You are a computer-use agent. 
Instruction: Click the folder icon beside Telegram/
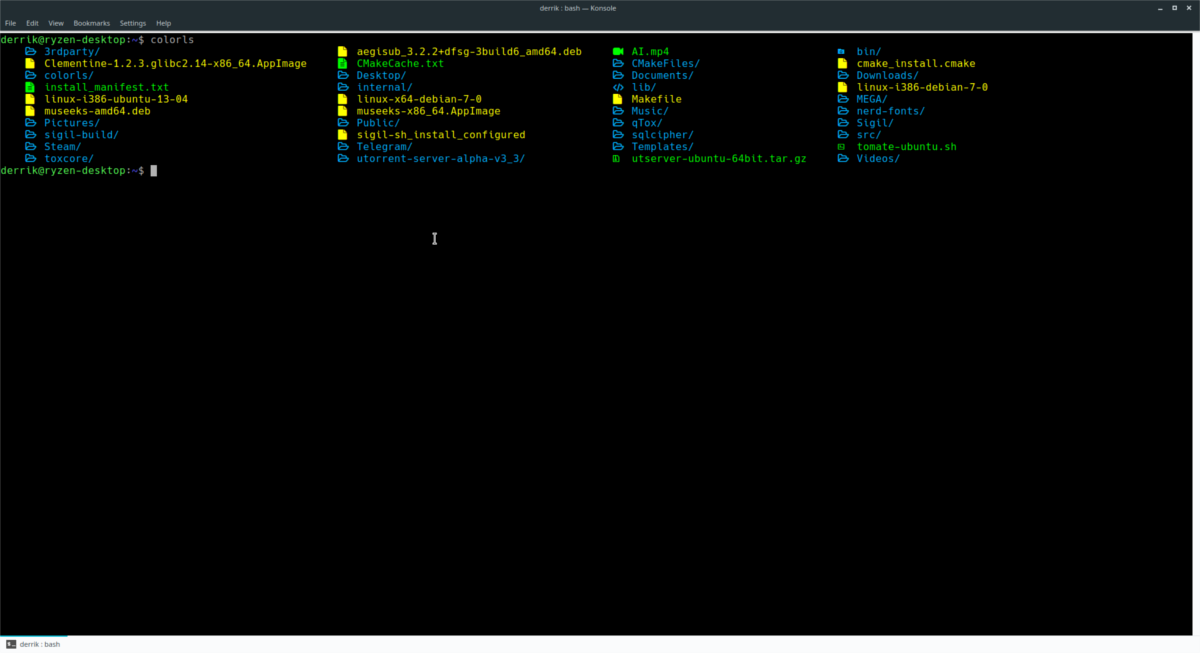(343, 146)
